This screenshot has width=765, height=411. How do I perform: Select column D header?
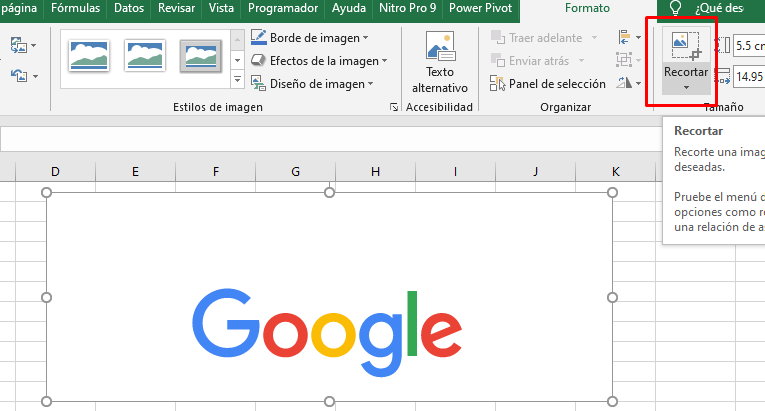click(x=55, y=171)
